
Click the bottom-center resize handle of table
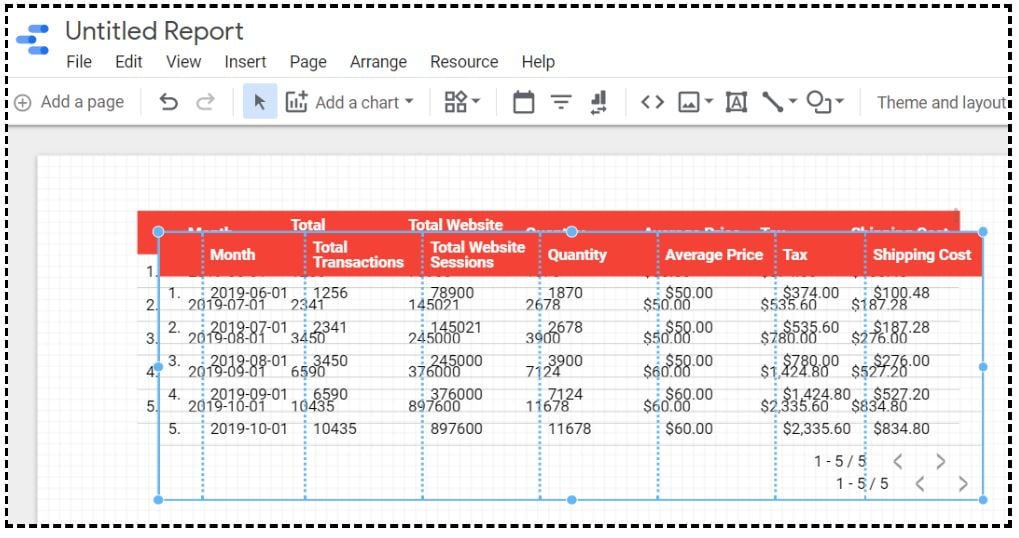point(571,500)
